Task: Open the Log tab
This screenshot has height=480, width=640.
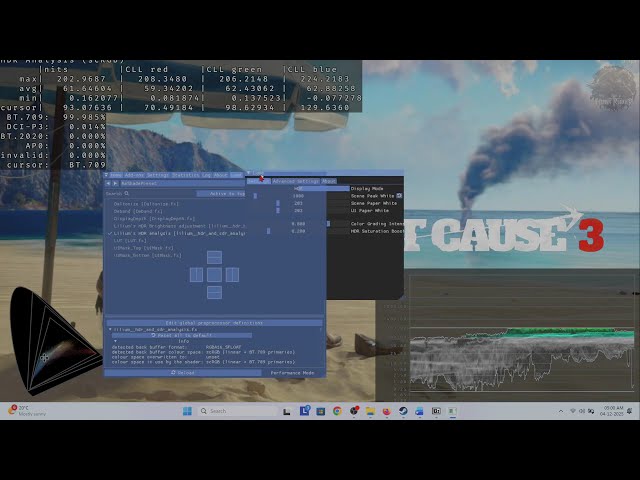Action: tap(206, 175)
